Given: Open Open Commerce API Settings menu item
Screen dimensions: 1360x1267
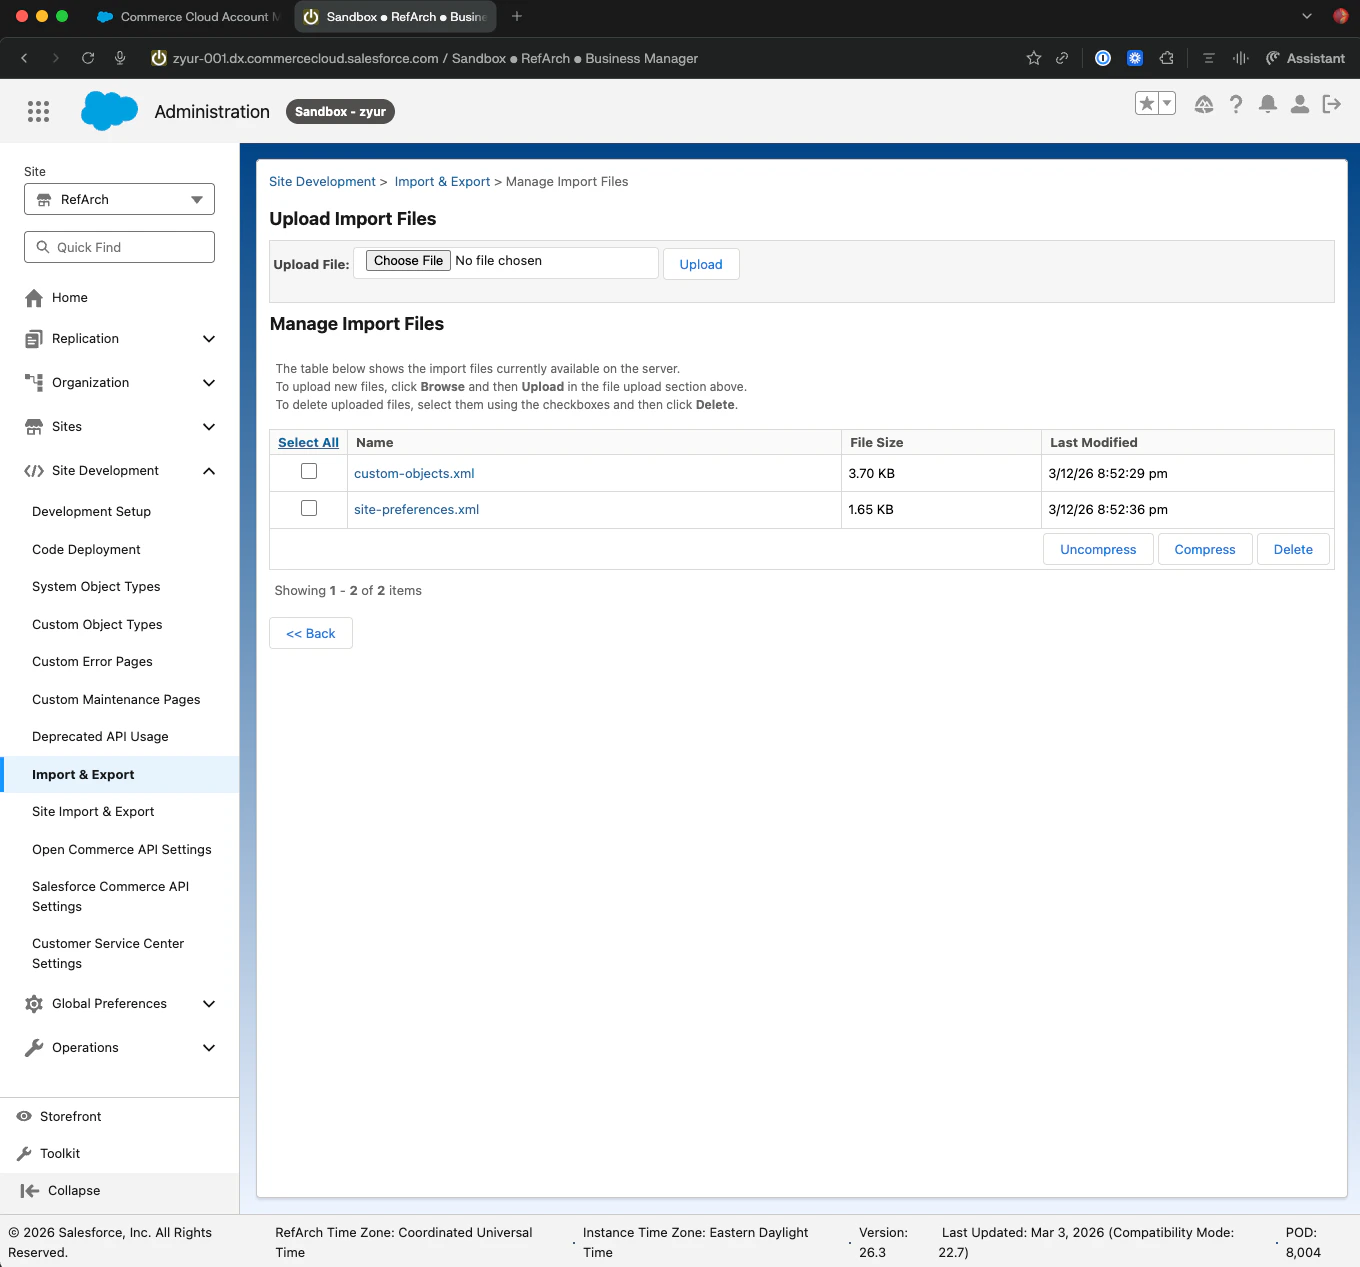Looking at the screenshot, I should point(122,850).
